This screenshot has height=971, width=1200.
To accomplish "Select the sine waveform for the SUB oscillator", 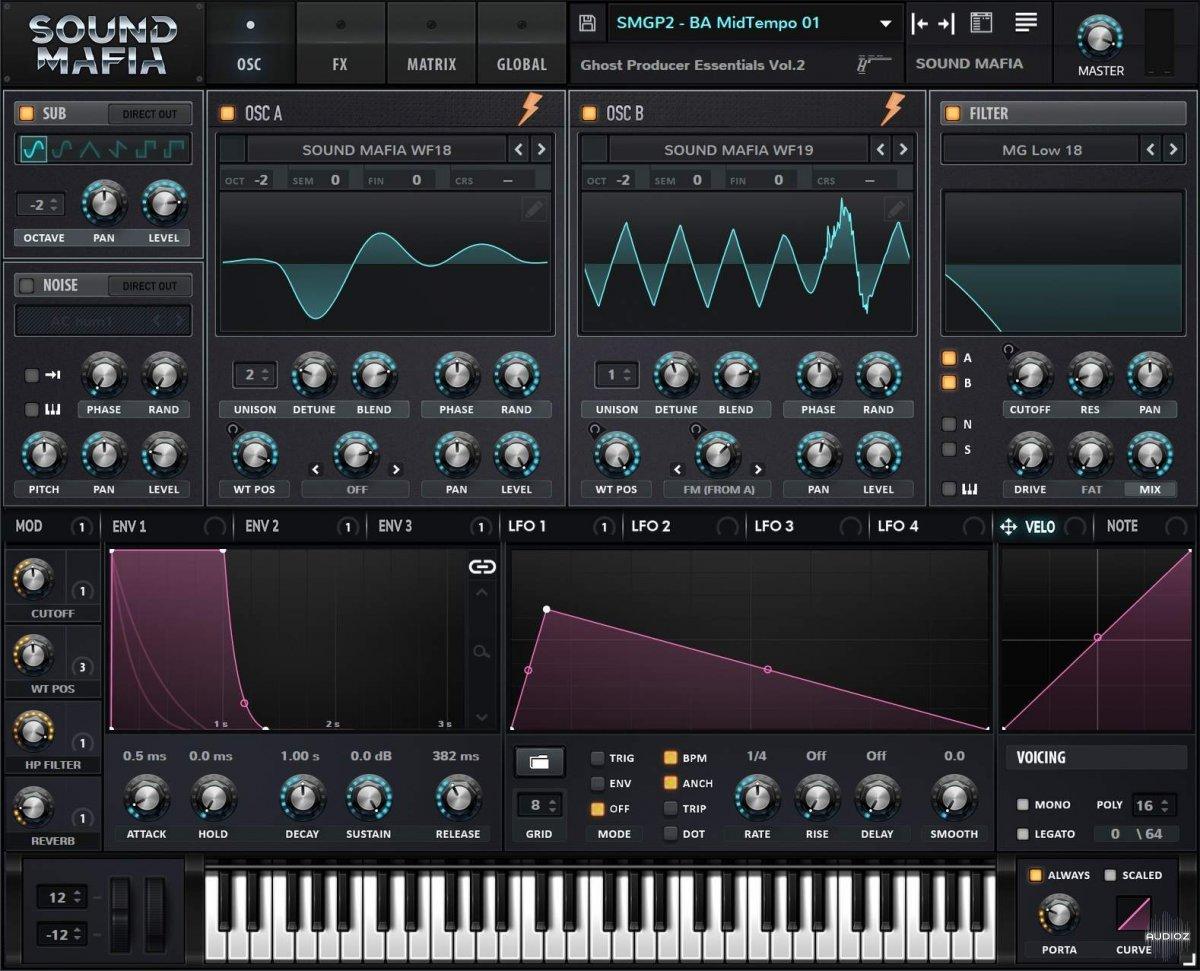I will [x=33, y=150].
